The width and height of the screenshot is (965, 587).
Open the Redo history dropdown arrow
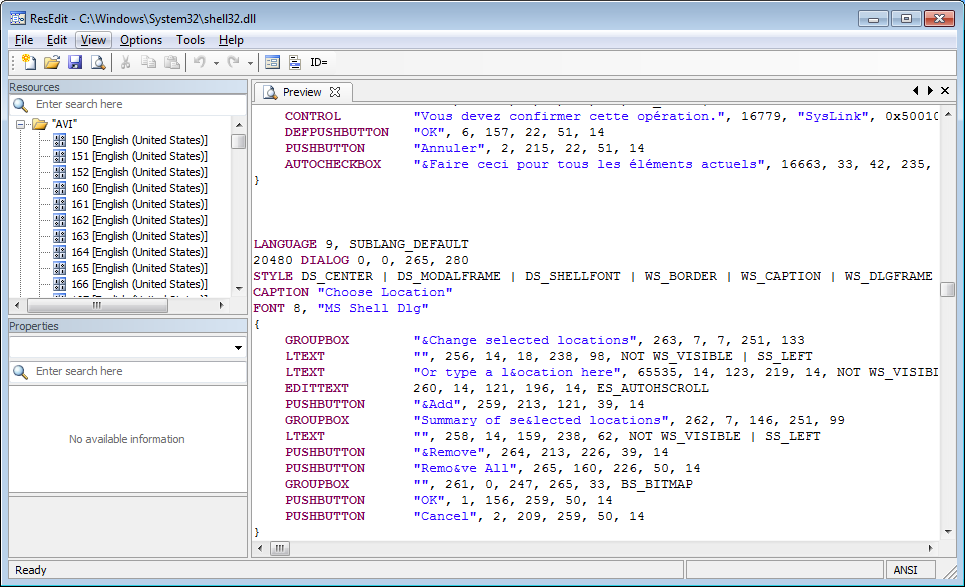250,63
